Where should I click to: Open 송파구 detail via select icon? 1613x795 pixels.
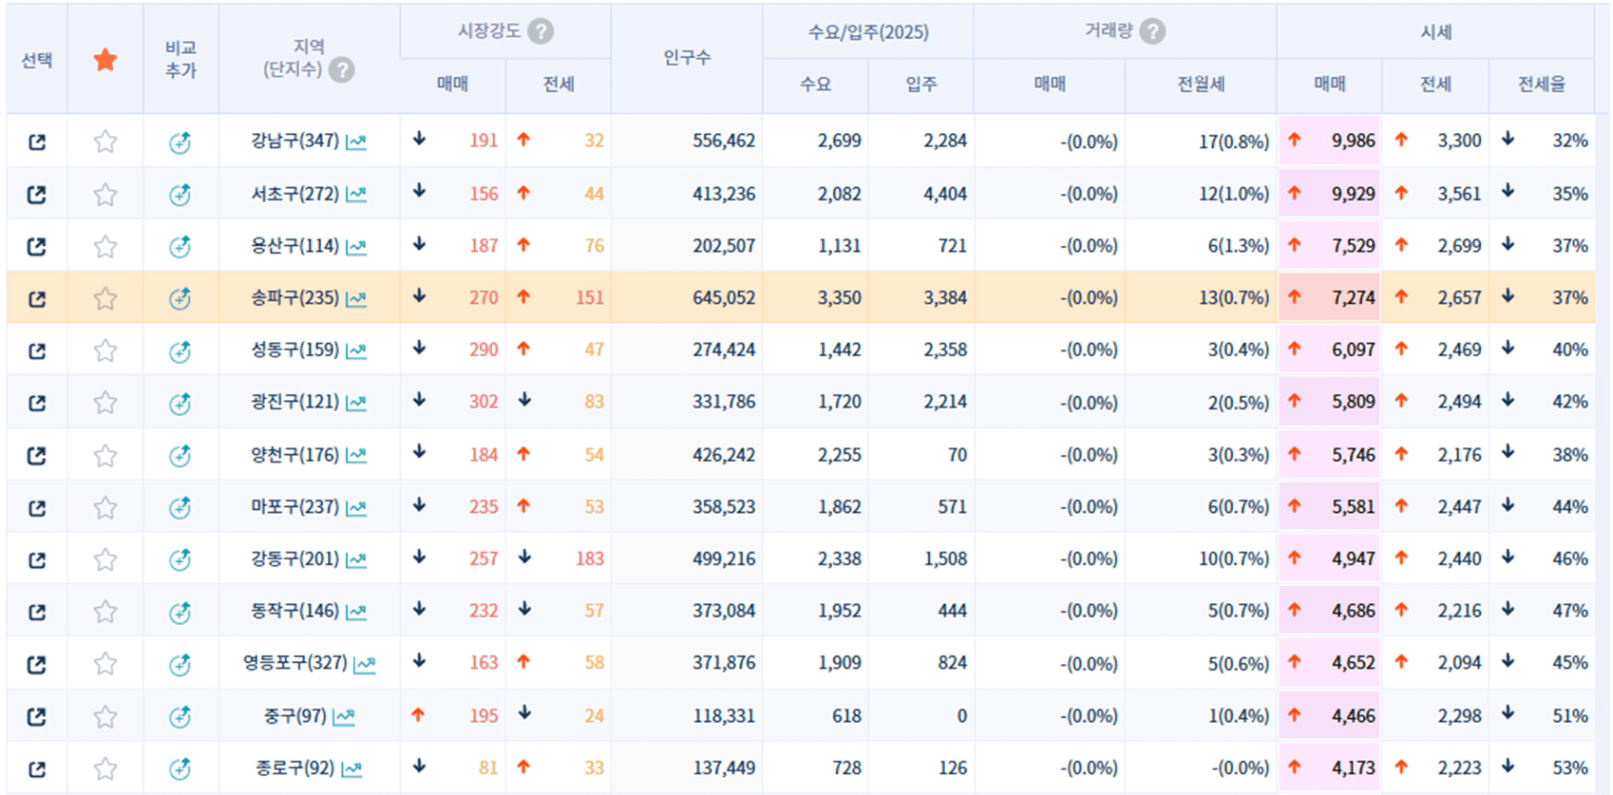point(37,298)
